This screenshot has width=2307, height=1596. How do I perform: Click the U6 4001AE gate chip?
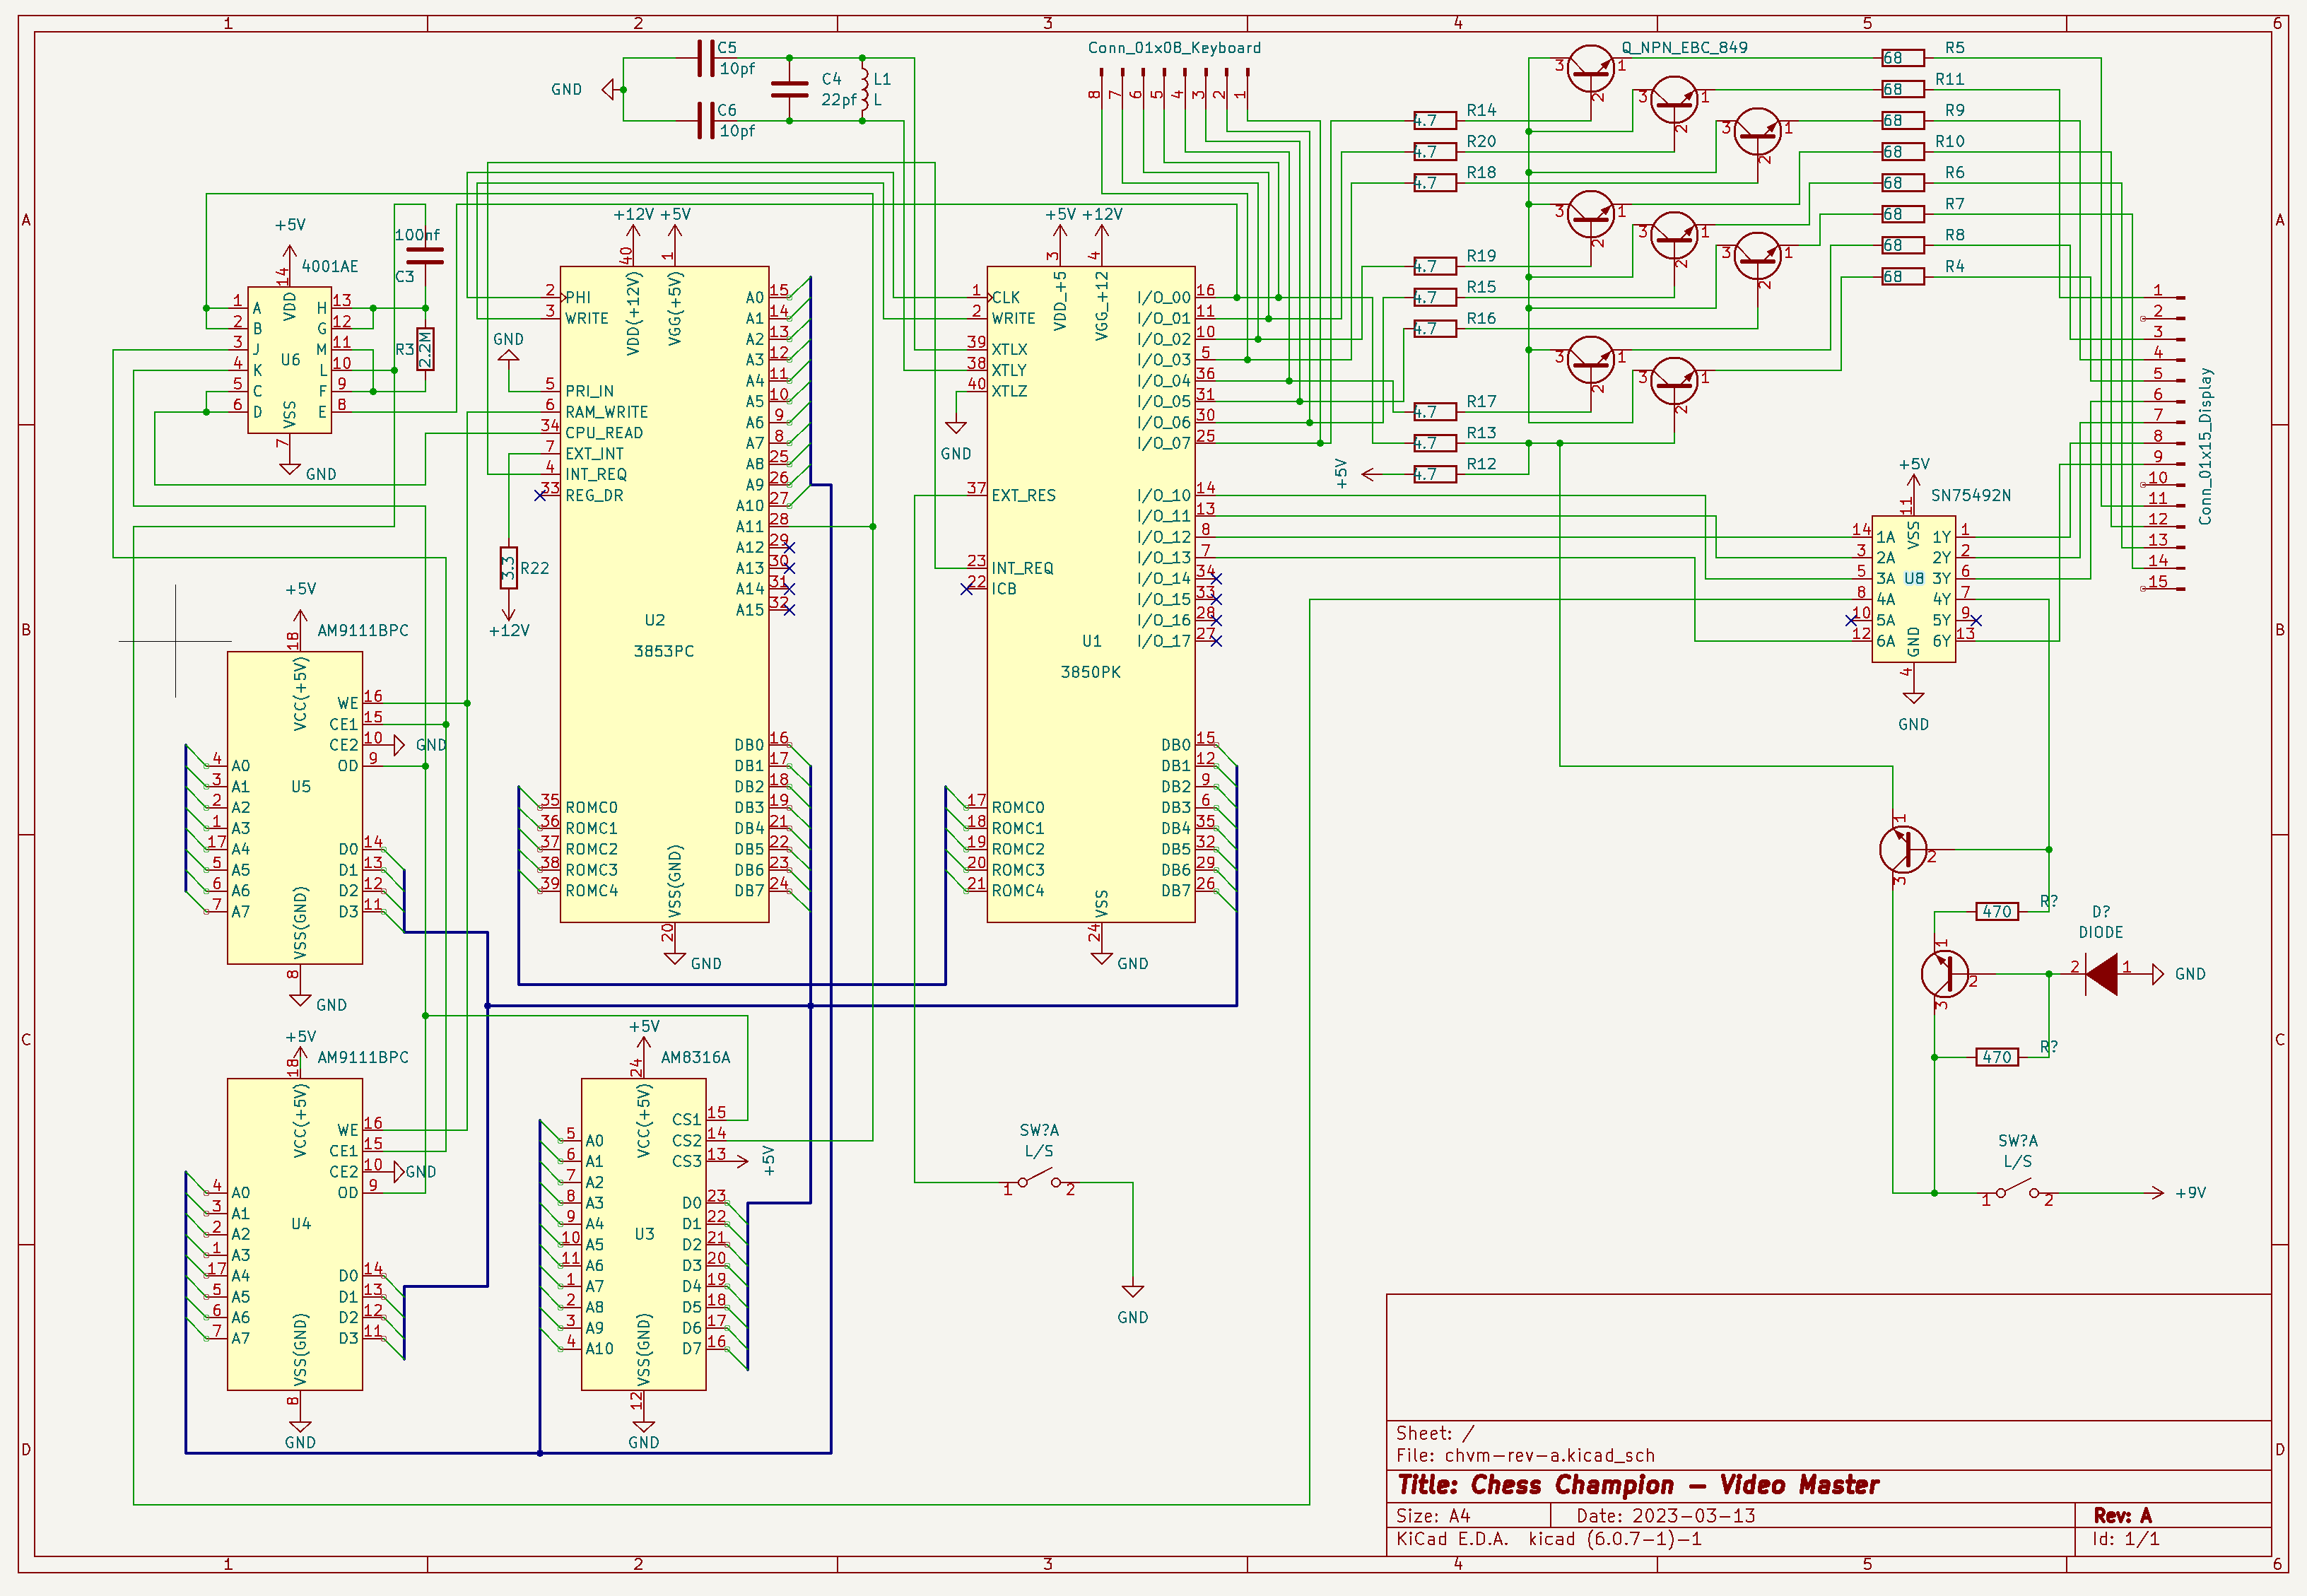[x=290, y=360]
